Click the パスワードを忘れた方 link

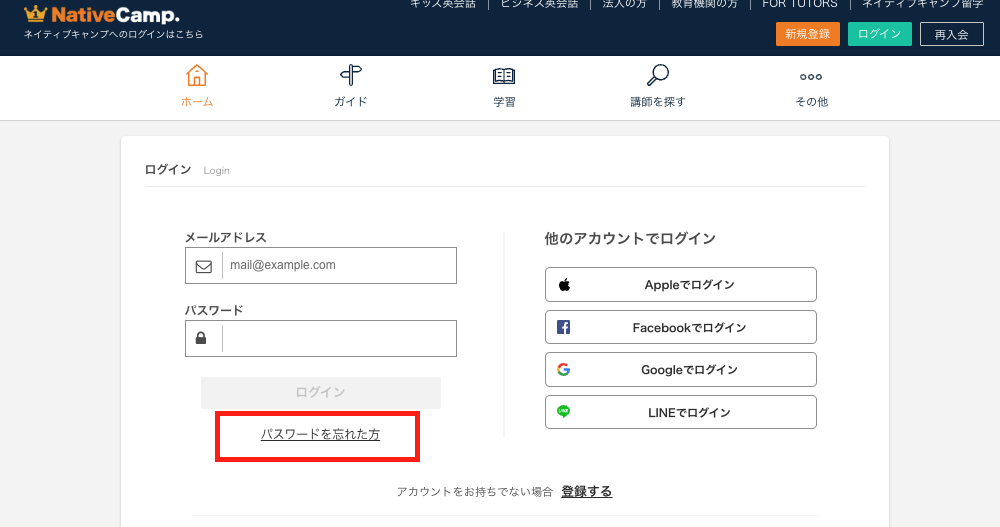(x=320, y=434)
